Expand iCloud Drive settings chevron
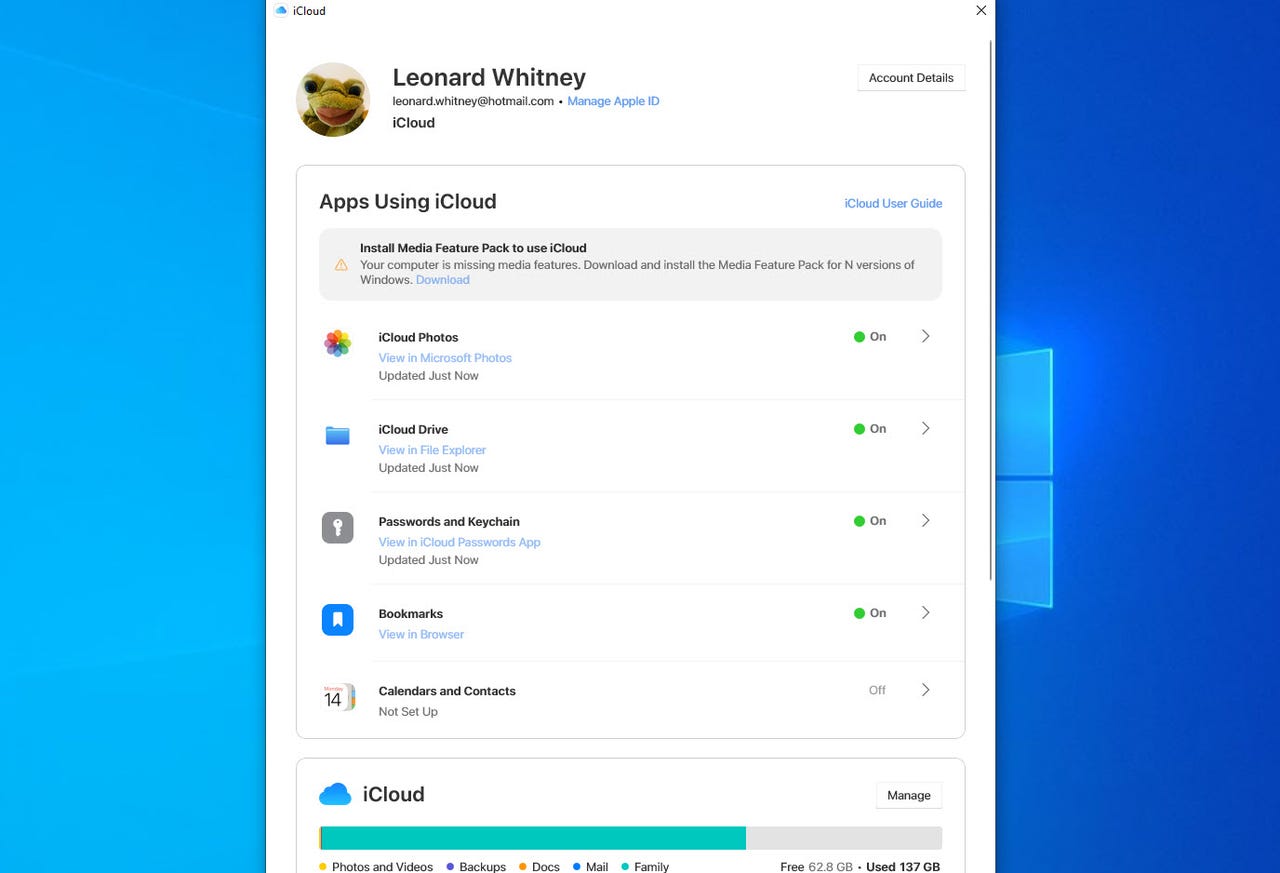Image resolution: width=1280 pixels, height=873 pixels. click(x=926, y=428)
